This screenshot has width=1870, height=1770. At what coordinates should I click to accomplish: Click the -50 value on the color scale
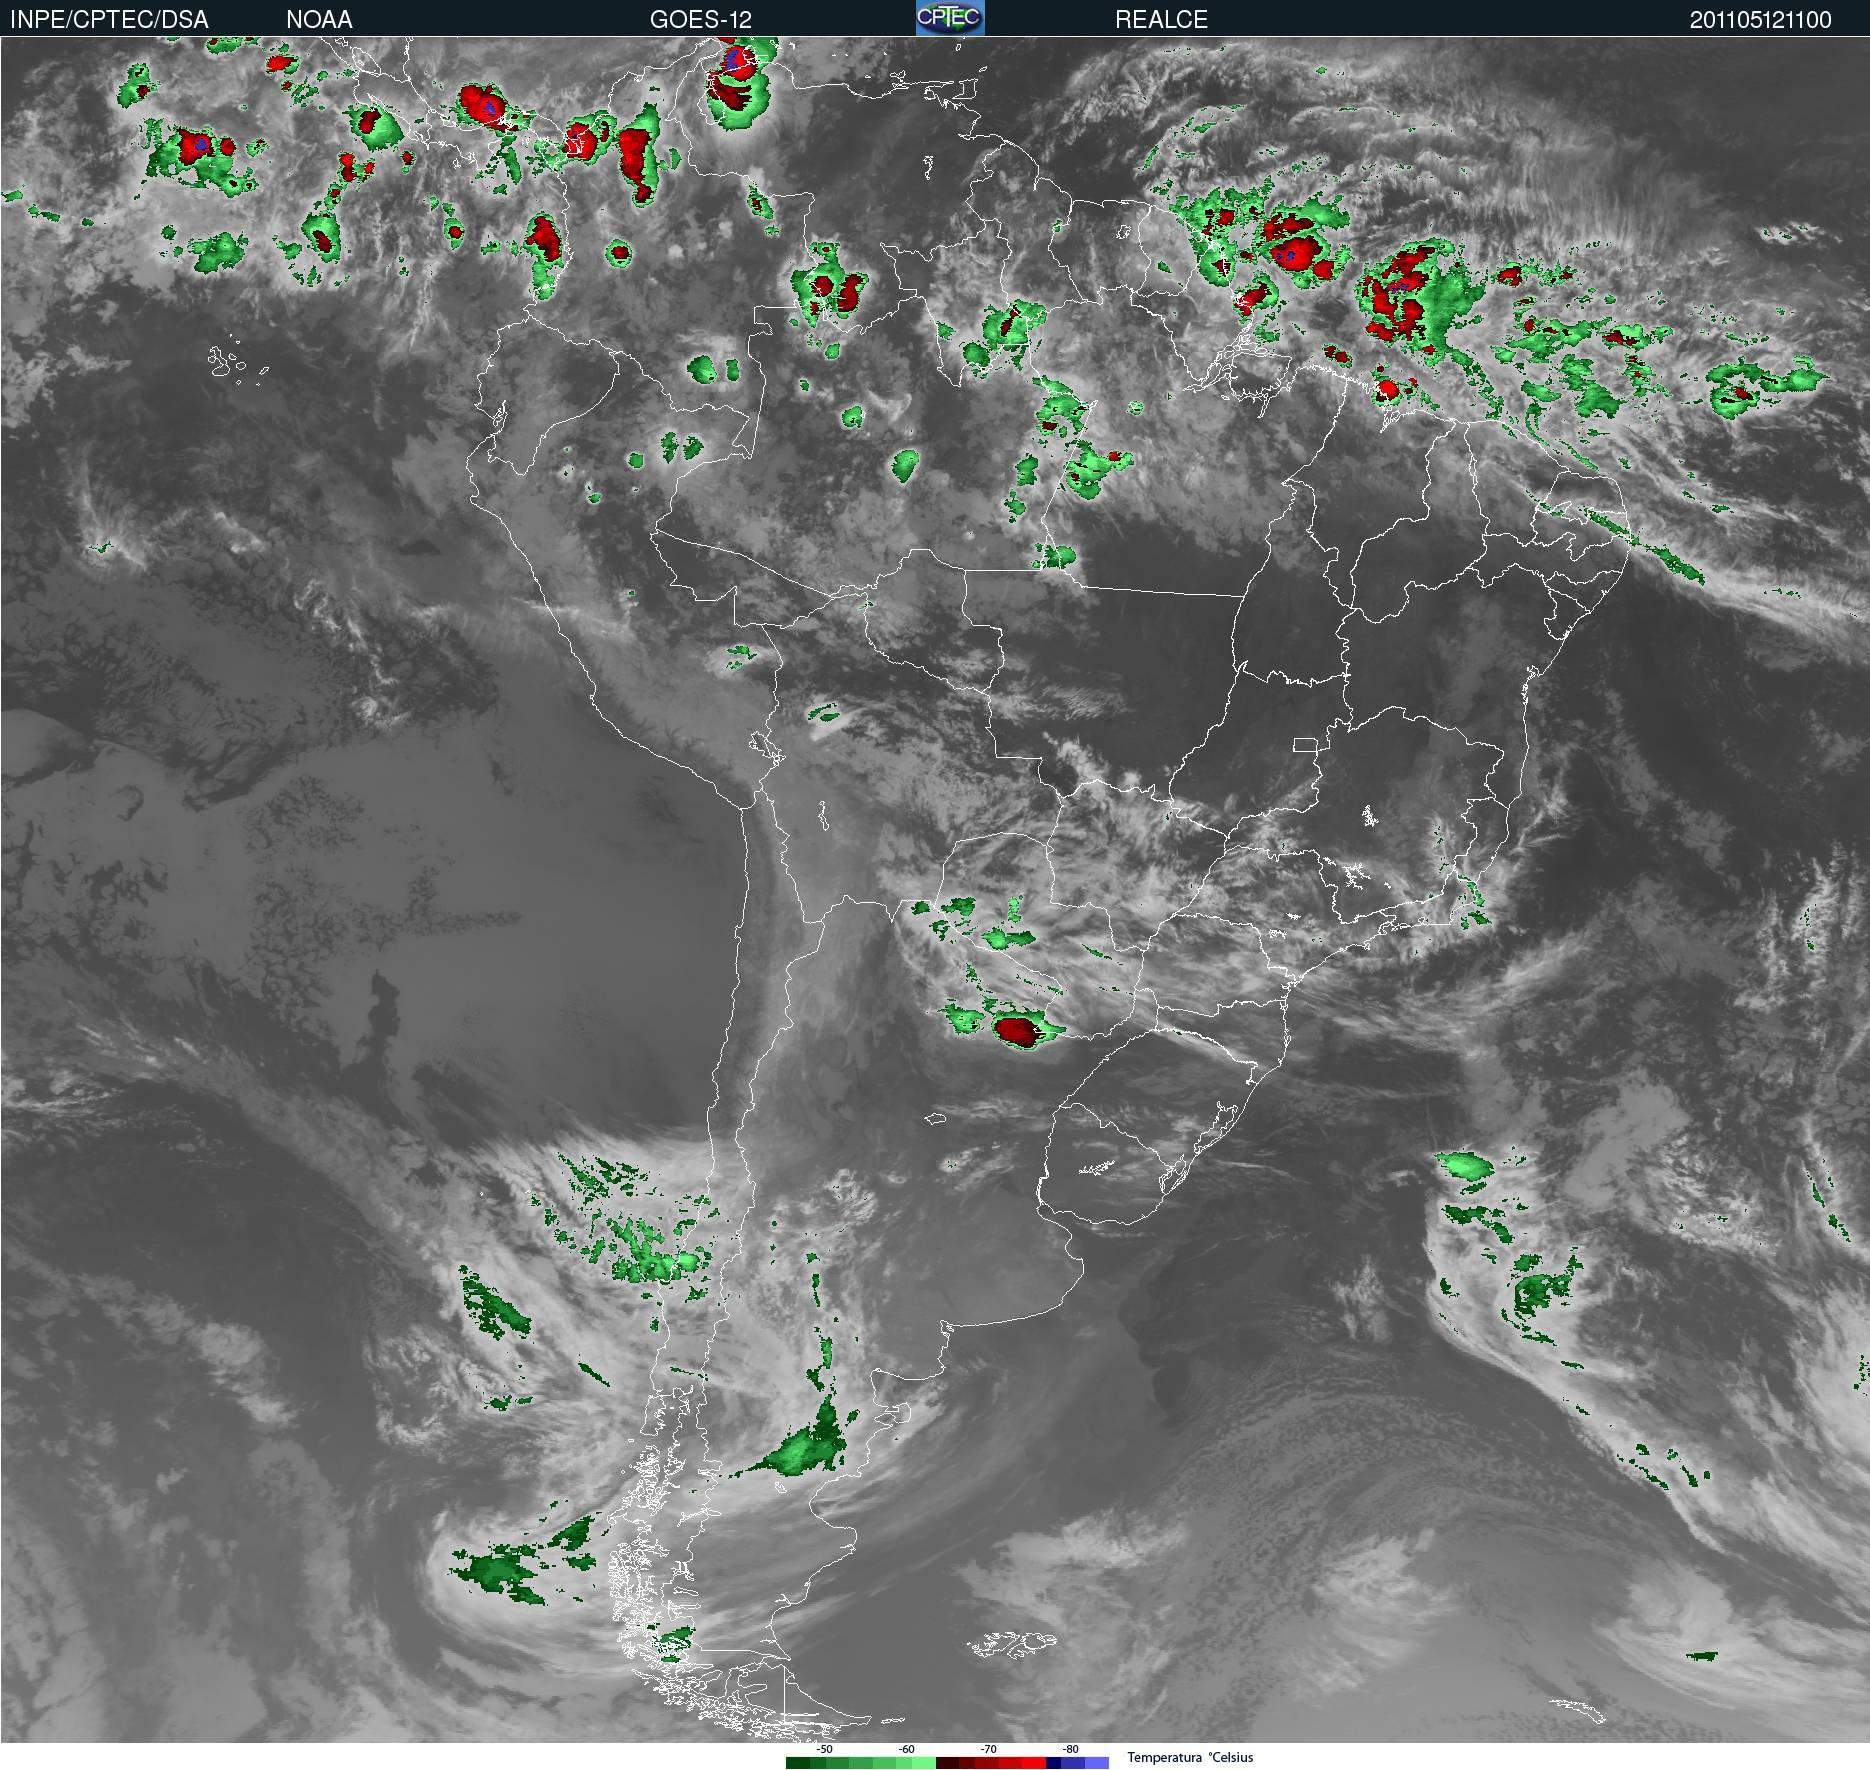point(824,1749)
